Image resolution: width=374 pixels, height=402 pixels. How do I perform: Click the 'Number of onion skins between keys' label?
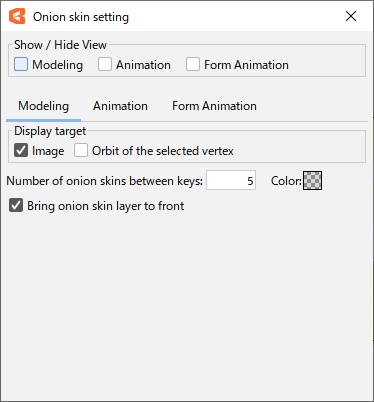pyautogui.click(x=104, y=181)
